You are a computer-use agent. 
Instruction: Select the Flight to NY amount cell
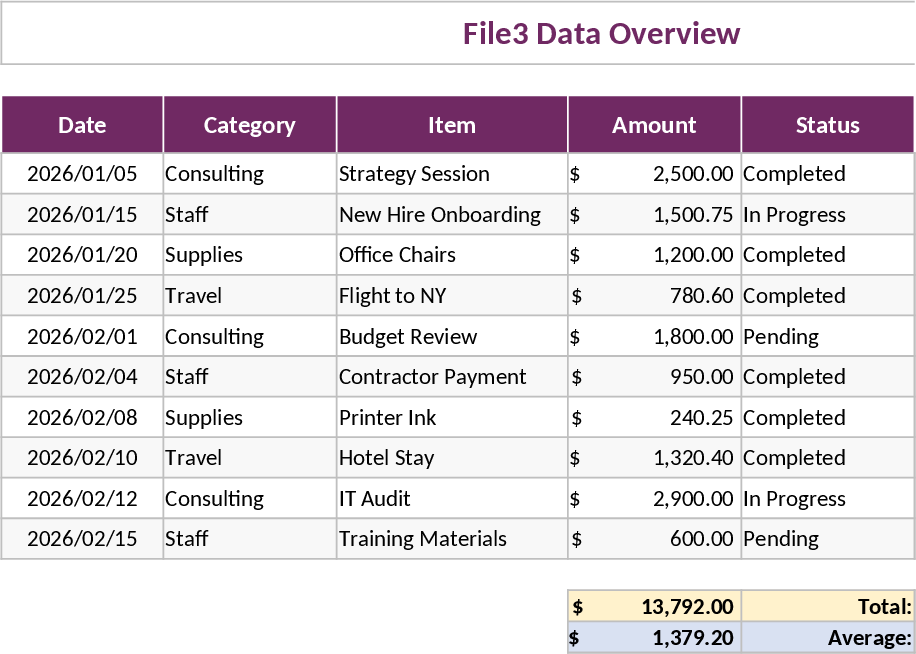(x=653, y=295)
